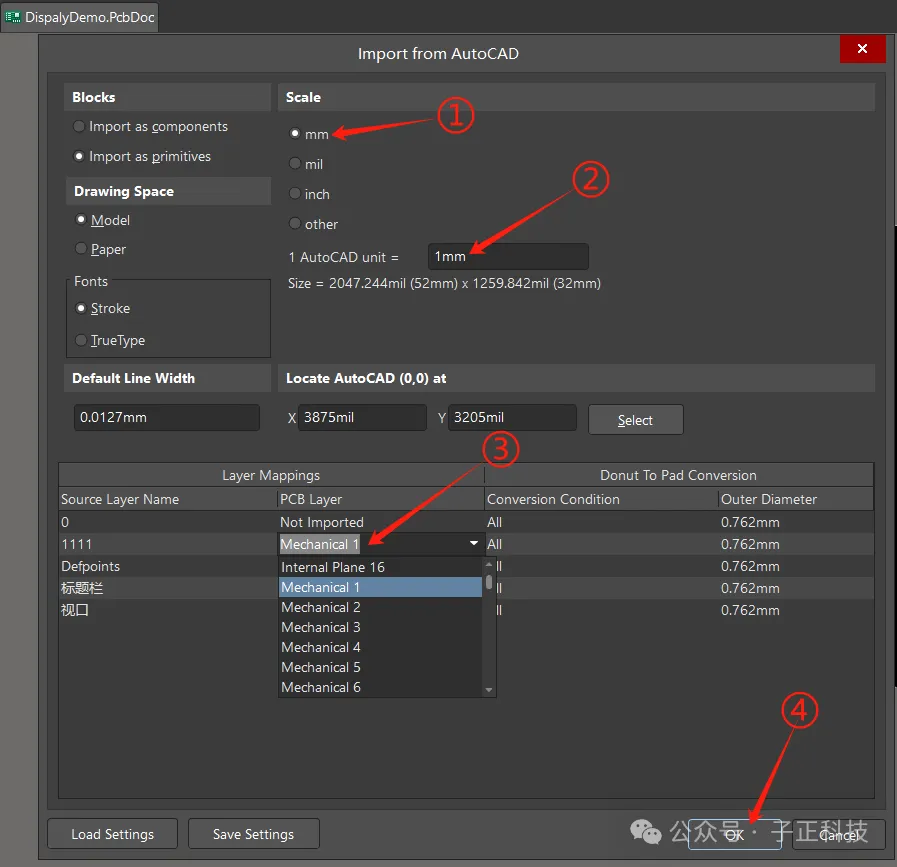
Task: Click layer list scroll-up arrow
Action: coord(489,564)
